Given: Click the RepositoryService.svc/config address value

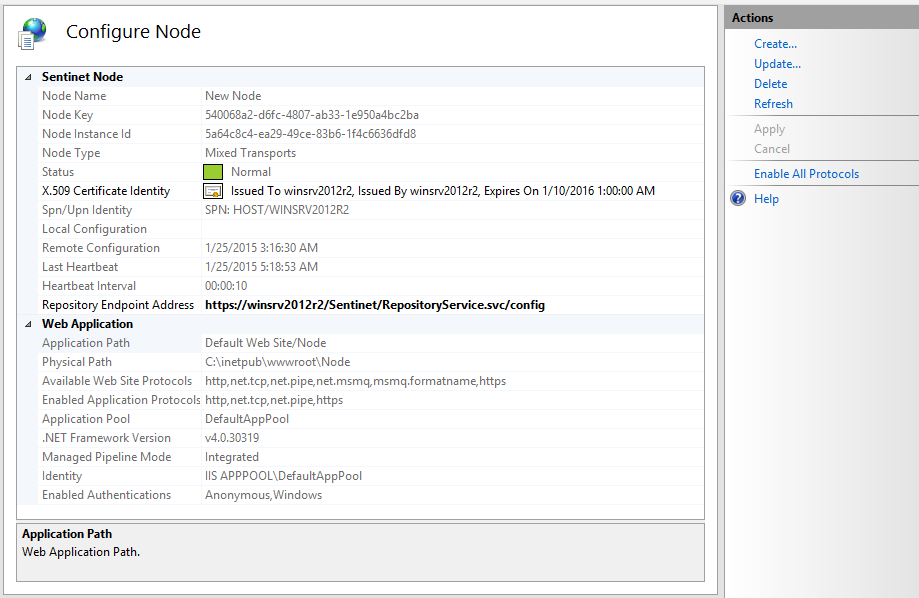Looking at the screenshot, I should [x=375, y=305].
